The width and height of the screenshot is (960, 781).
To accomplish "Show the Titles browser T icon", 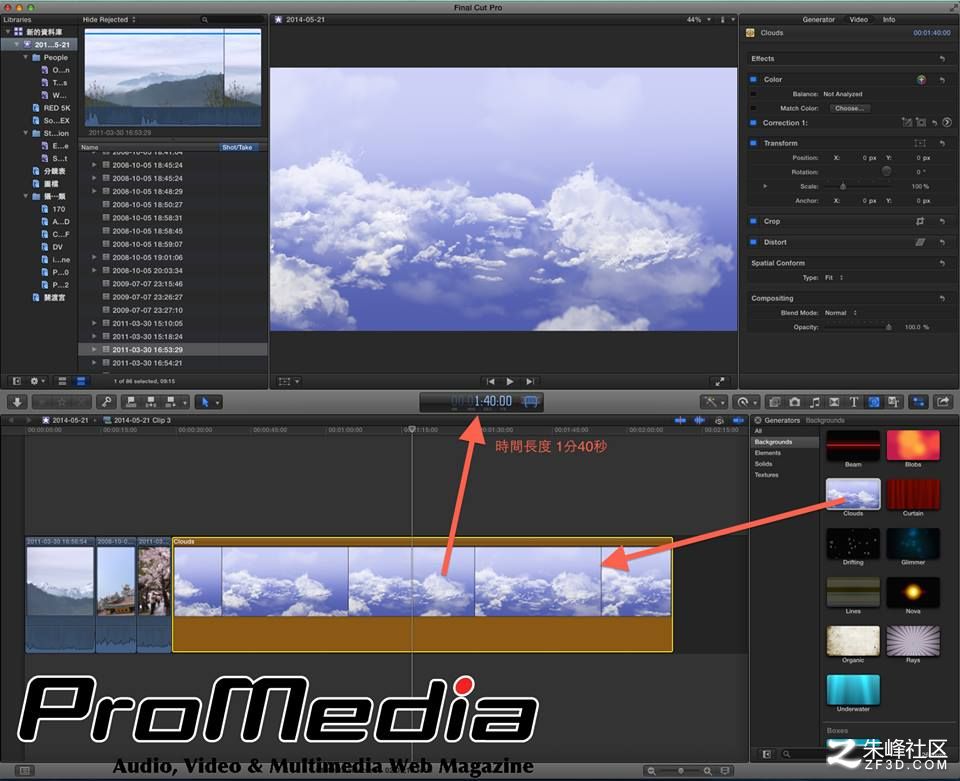I will click(853, 402).
